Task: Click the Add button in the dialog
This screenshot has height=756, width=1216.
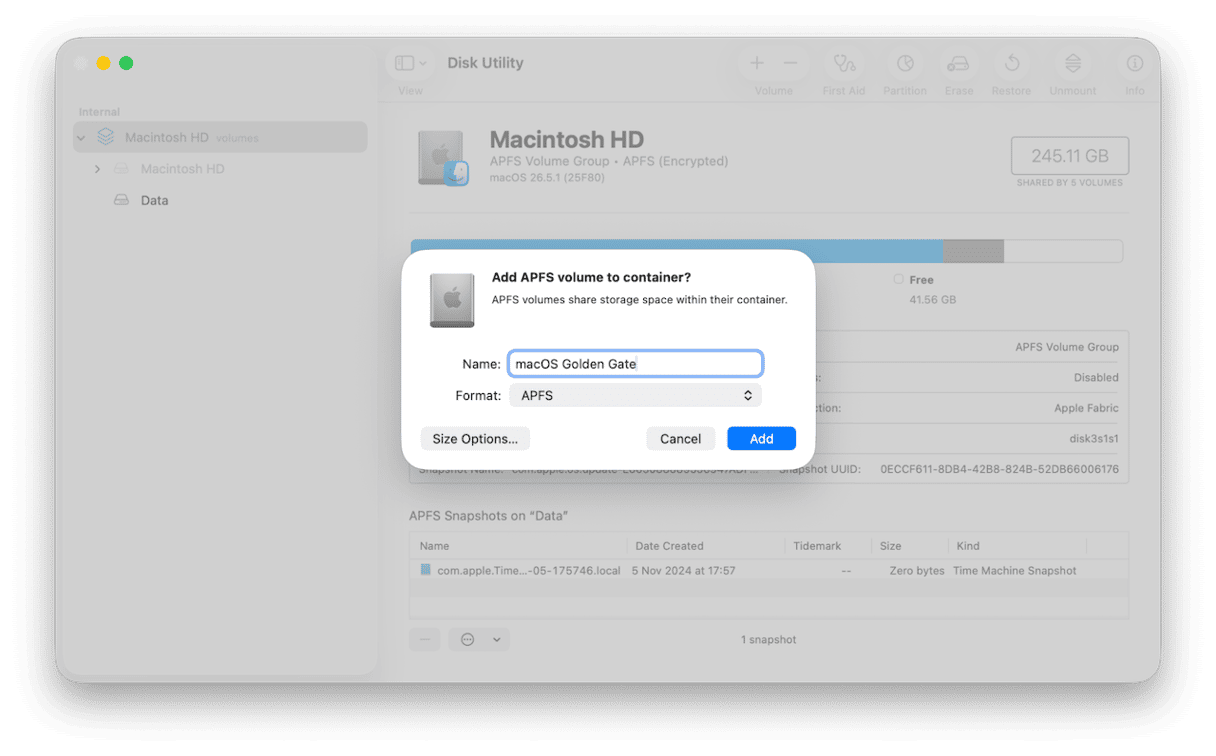Action: (x=761, y=438)
